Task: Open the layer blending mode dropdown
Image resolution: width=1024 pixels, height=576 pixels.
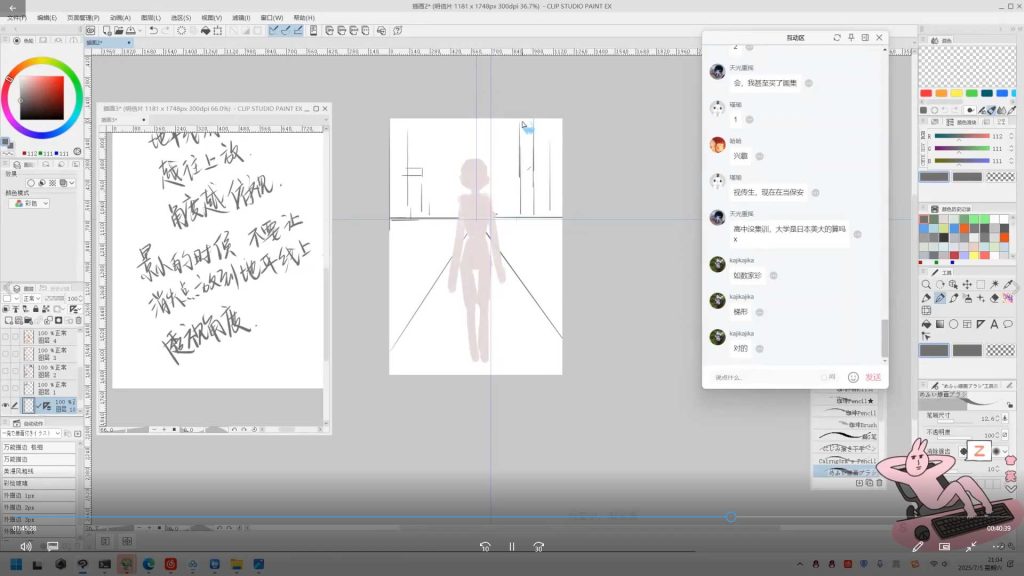Action: pos(34,298)
